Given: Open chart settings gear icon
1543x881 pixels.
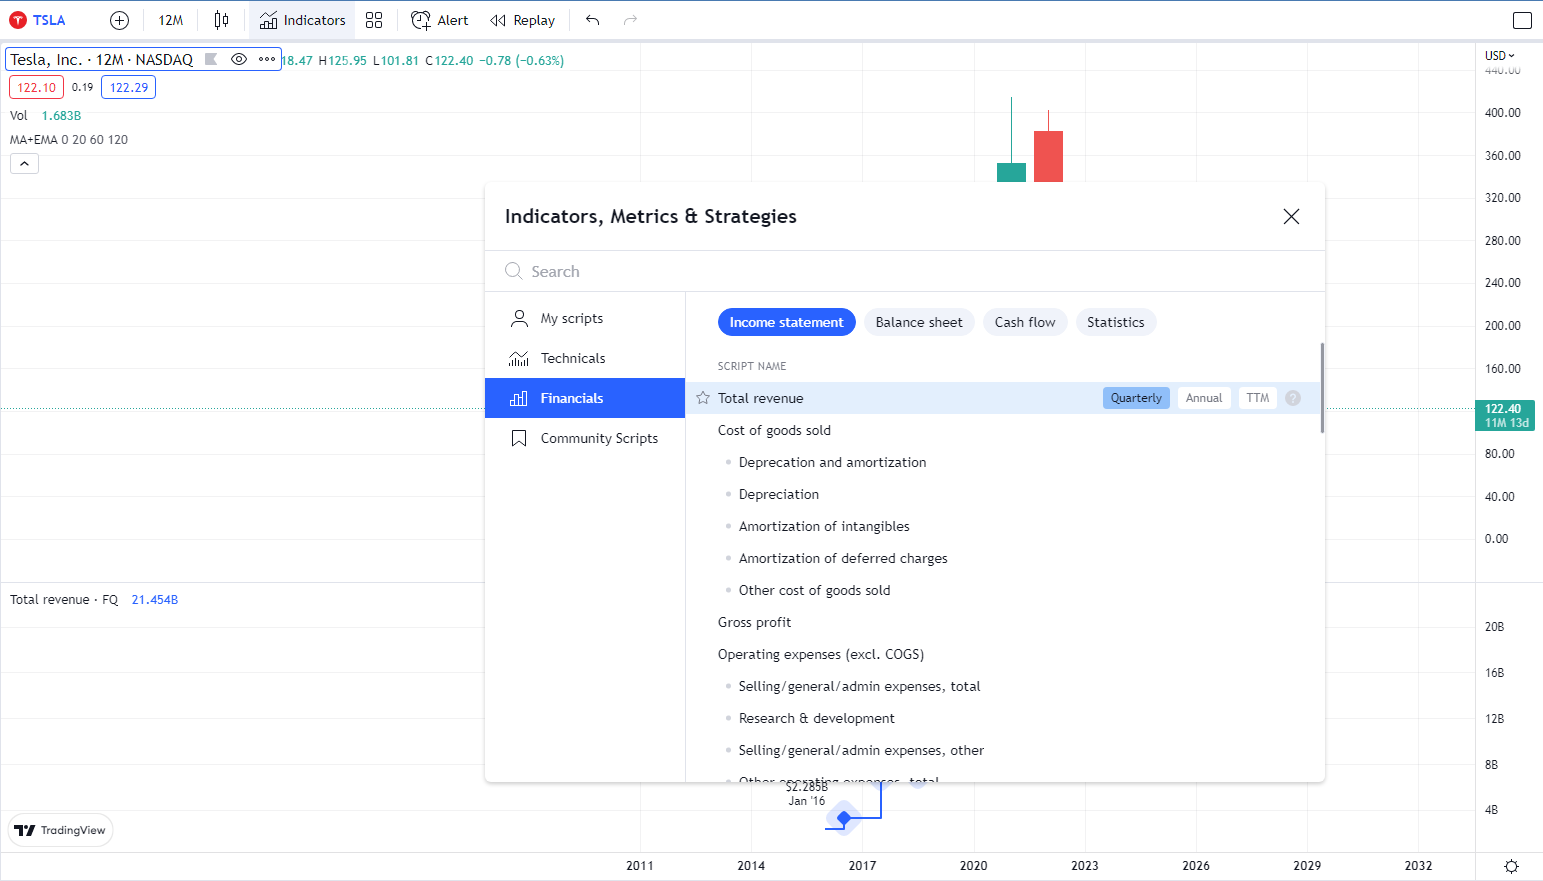Looking at the screenshot, I should [x=1511, y=866].
